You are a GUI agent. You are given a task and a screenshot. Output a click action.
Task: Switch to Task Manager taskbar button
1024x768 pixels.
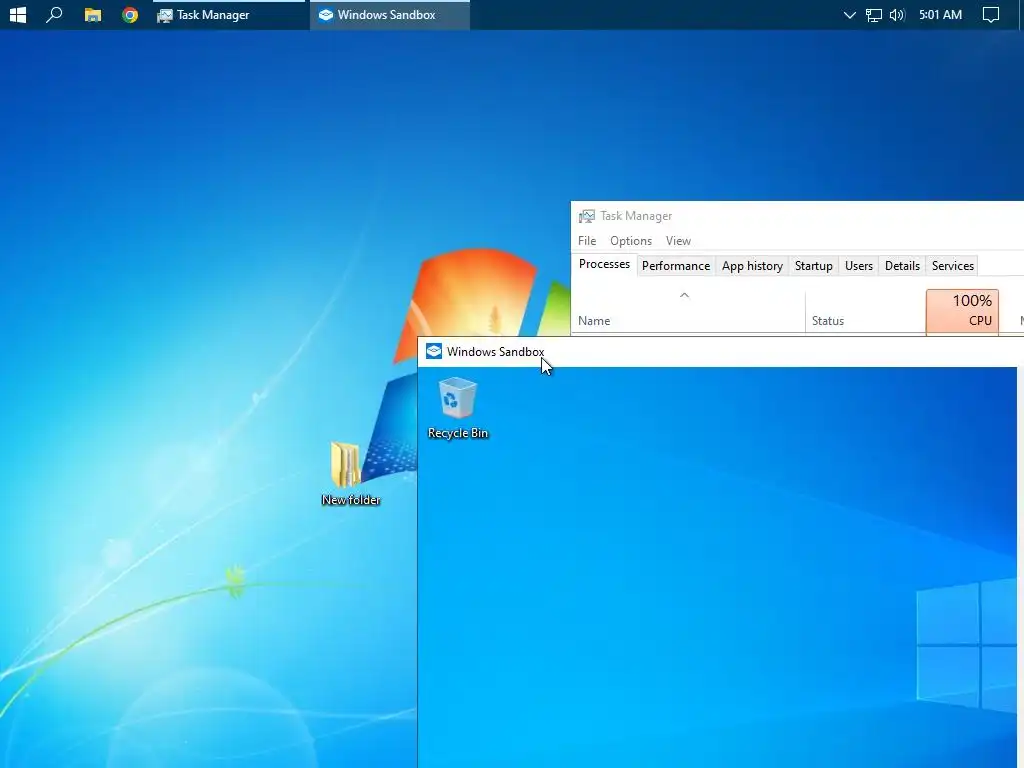coord(228,14)
